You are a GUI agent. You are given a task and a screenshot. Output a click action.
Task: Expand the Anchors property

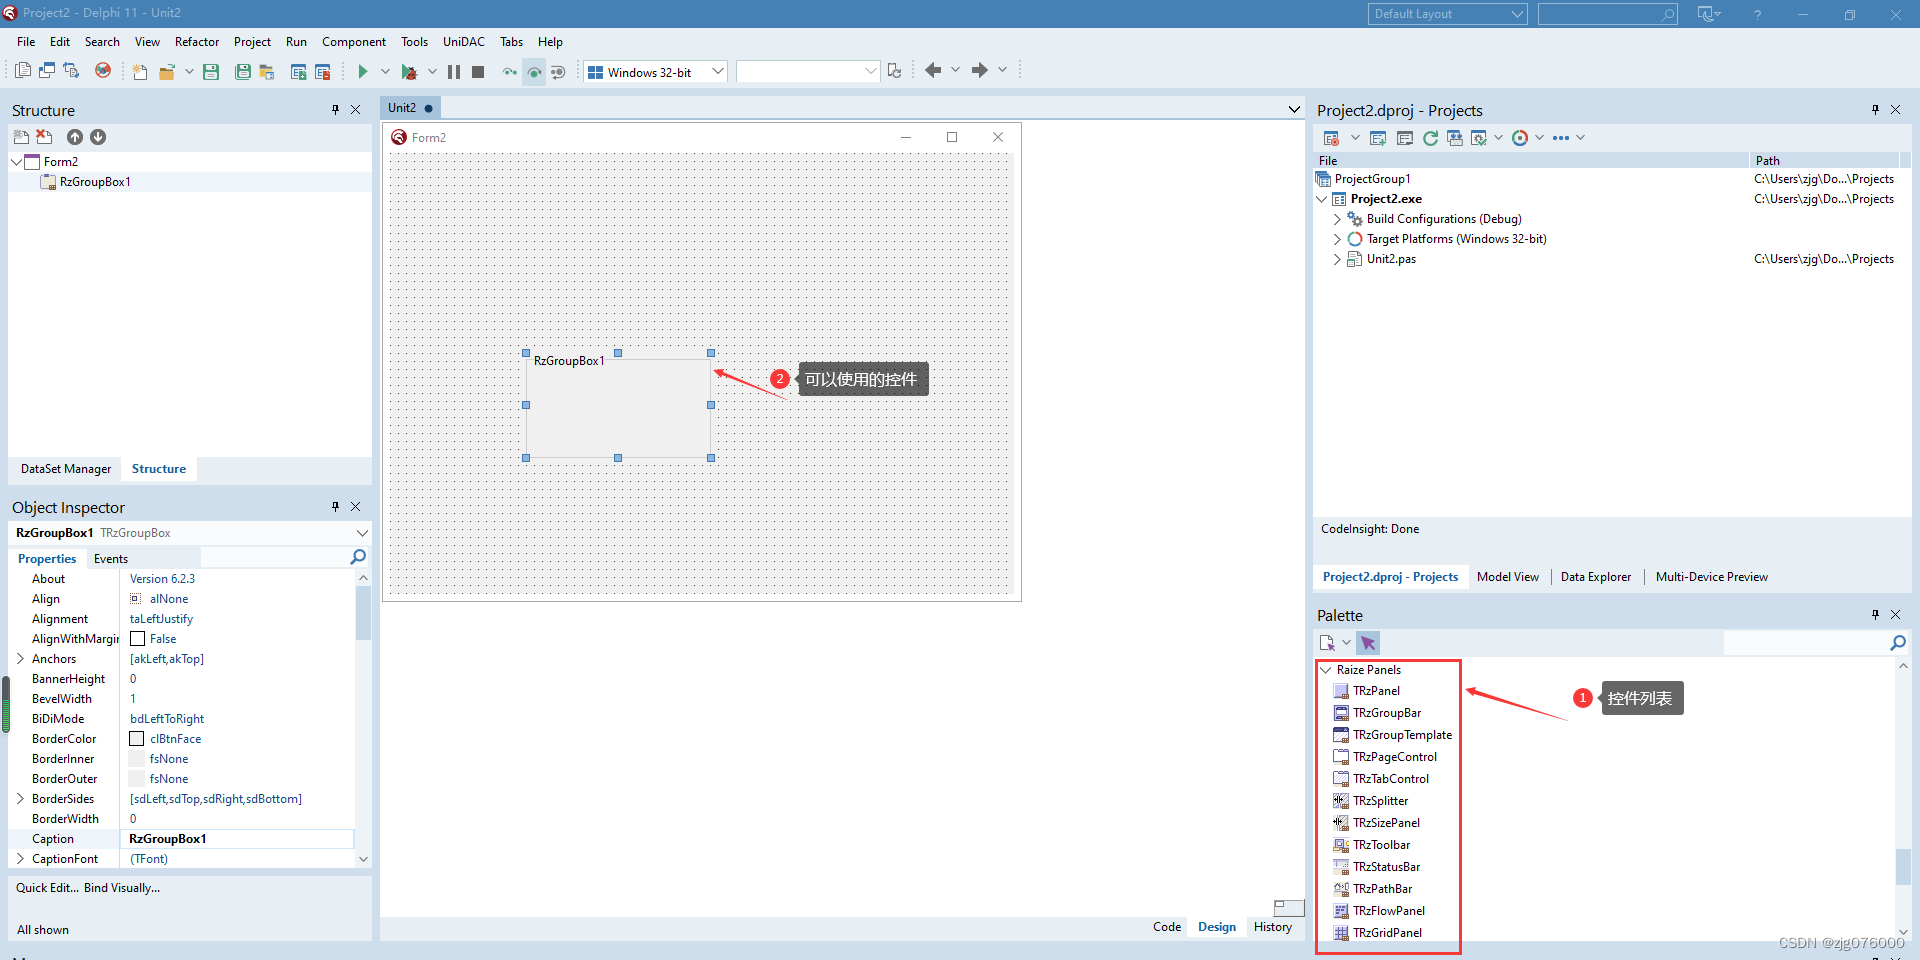click(20, 658)
